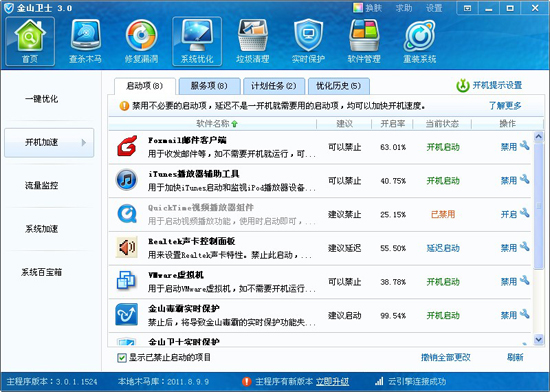Image resolution: width=550 pixels, height=392 pixels.
Task: Click the wrench icon in 金山毒霸 row
Action: click(x=524, y=313)
